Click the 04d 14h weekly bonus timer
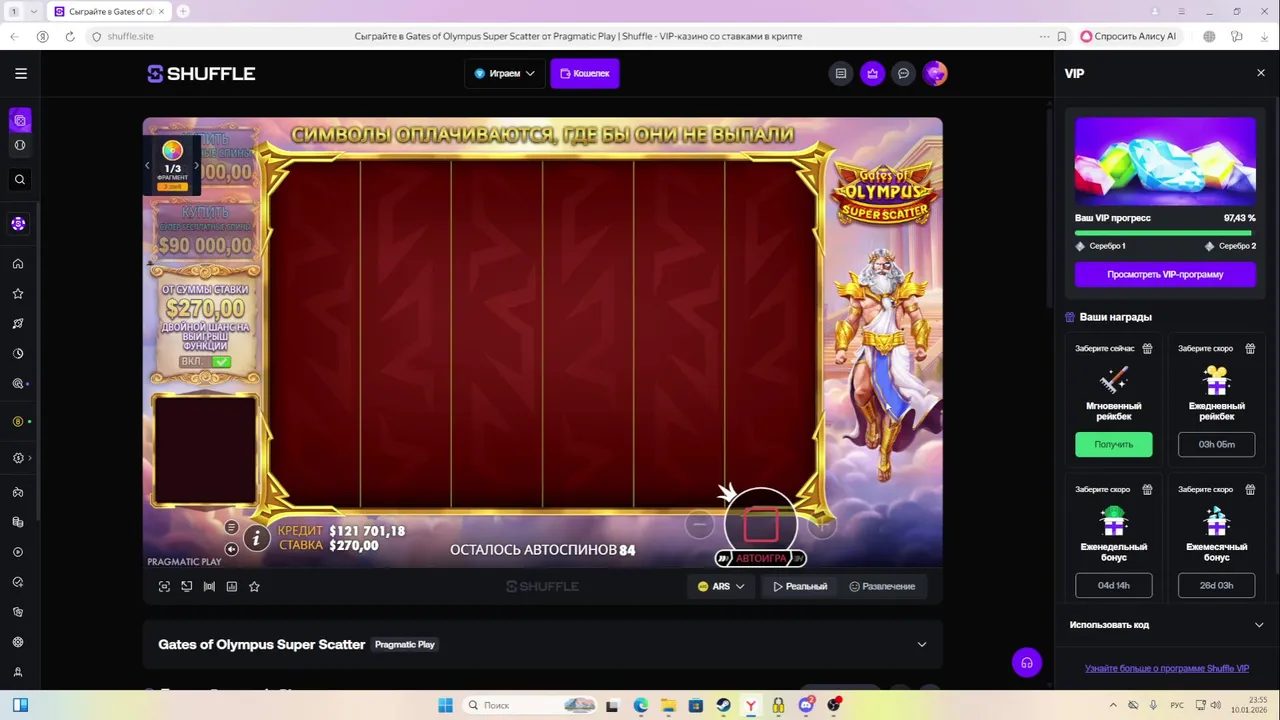The width and height of the screenshot is (1280, 720). pos(1114,586)
